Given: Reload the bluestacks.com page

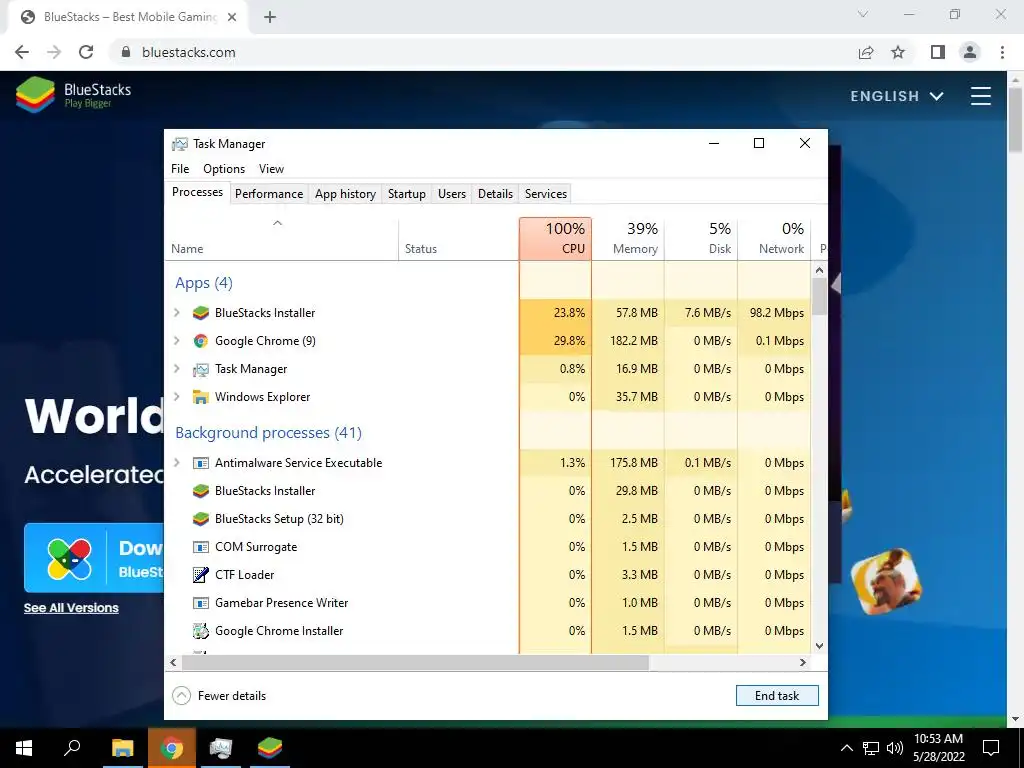Looking at the screenshot, I should 86,52.
